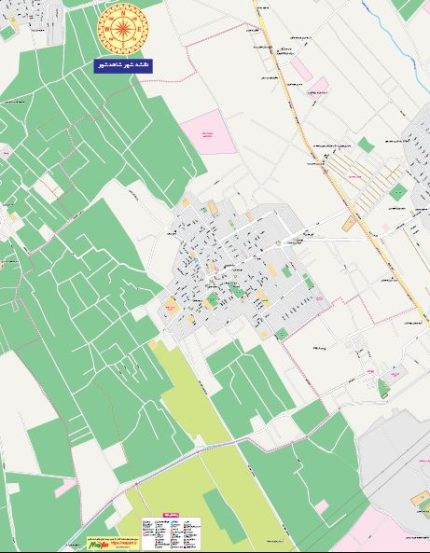The height and width of the screenshot is (553, 430).
Task: Click the compass rose emblem
Action: (123, 29)
